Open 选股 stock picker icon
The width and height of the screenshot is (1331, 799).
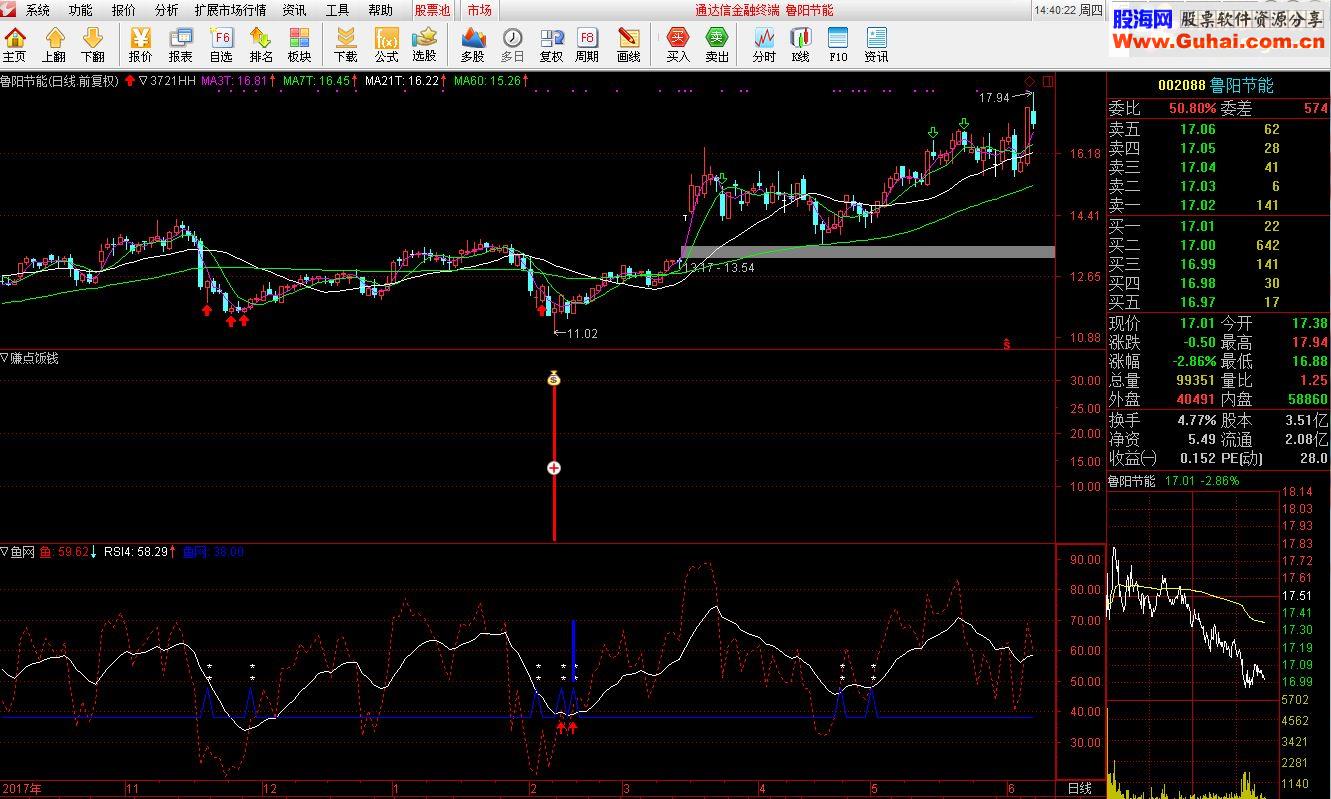click(424, 45)
